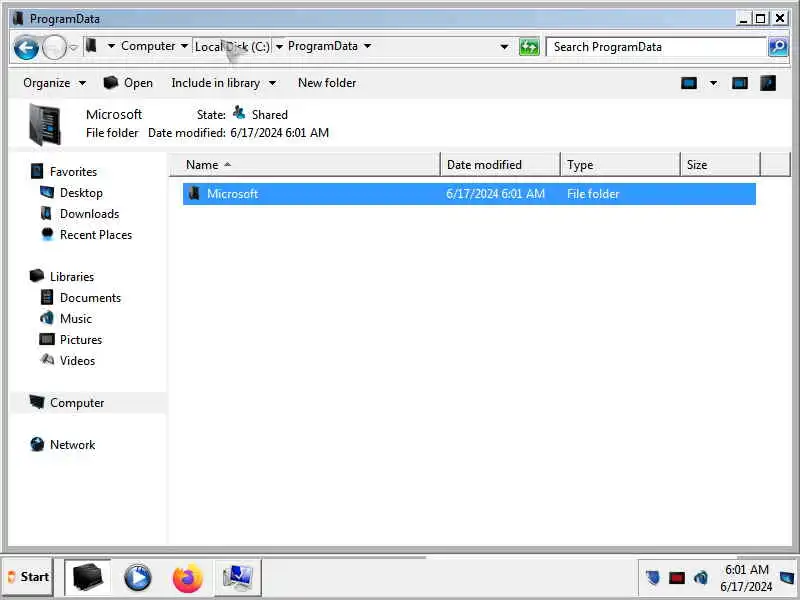This screenshot has width=800, height=600.
Task: Sort by Size column header
Action: click(720, 165)
